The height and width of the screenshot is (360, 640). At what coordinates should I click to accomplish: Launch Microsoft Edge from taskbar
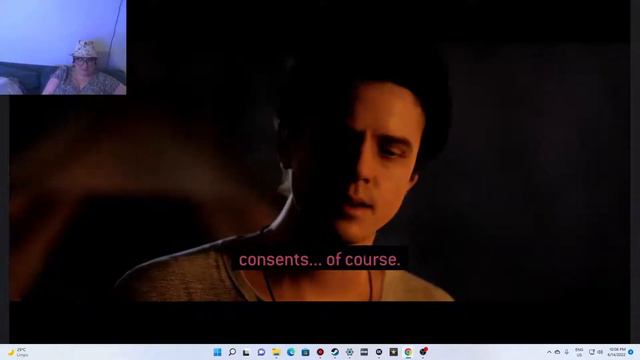point(291,352)
